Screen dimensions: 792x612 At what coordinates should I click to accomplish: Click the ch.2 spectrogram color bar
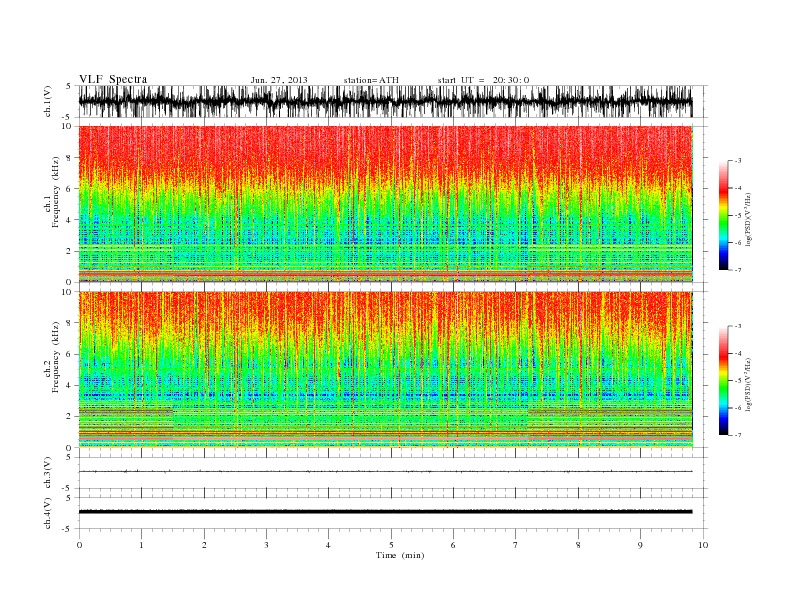pos(723,380)
